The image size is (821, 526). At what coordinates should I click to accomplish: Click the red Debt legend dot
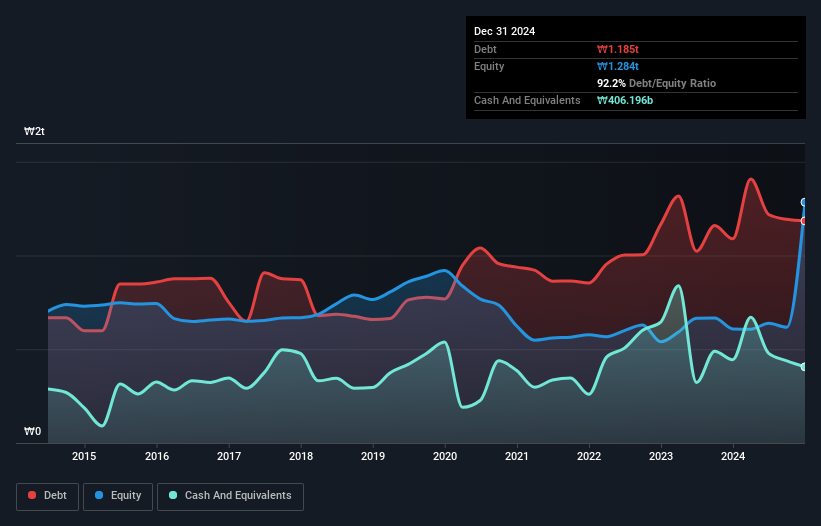32,495
